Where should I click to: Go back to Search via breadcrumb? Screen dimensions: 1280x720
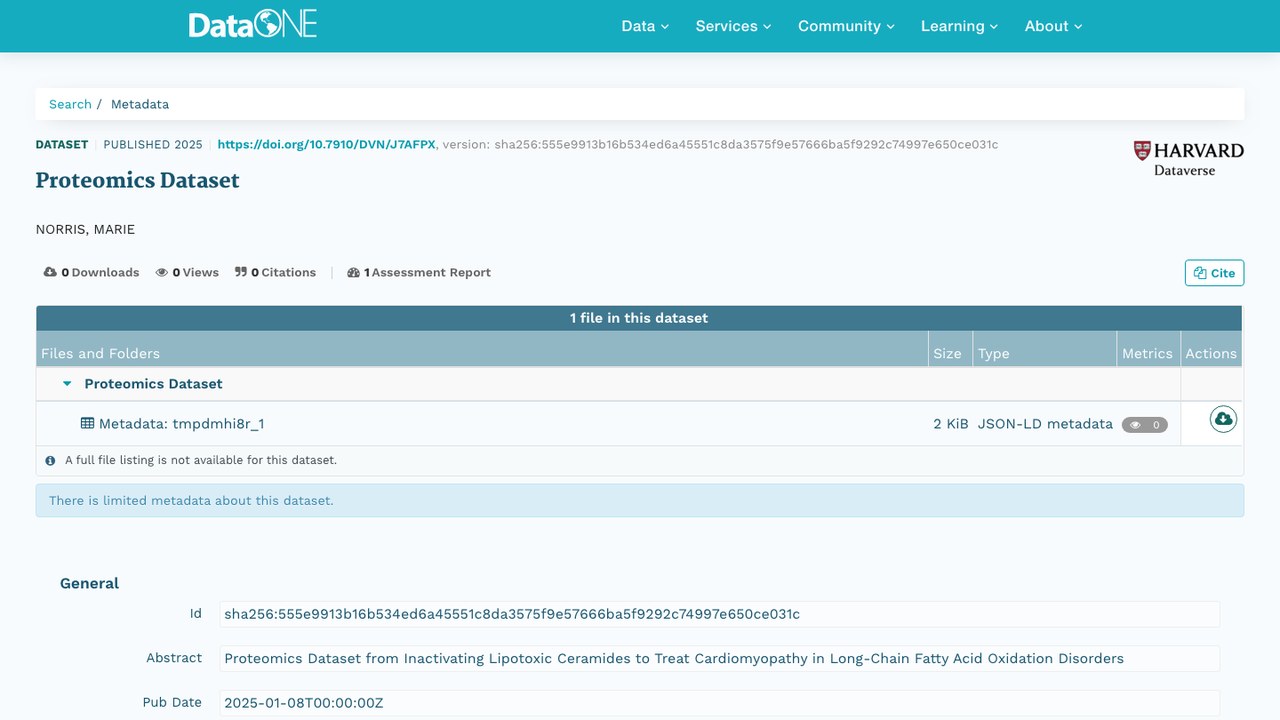[70, 104]
